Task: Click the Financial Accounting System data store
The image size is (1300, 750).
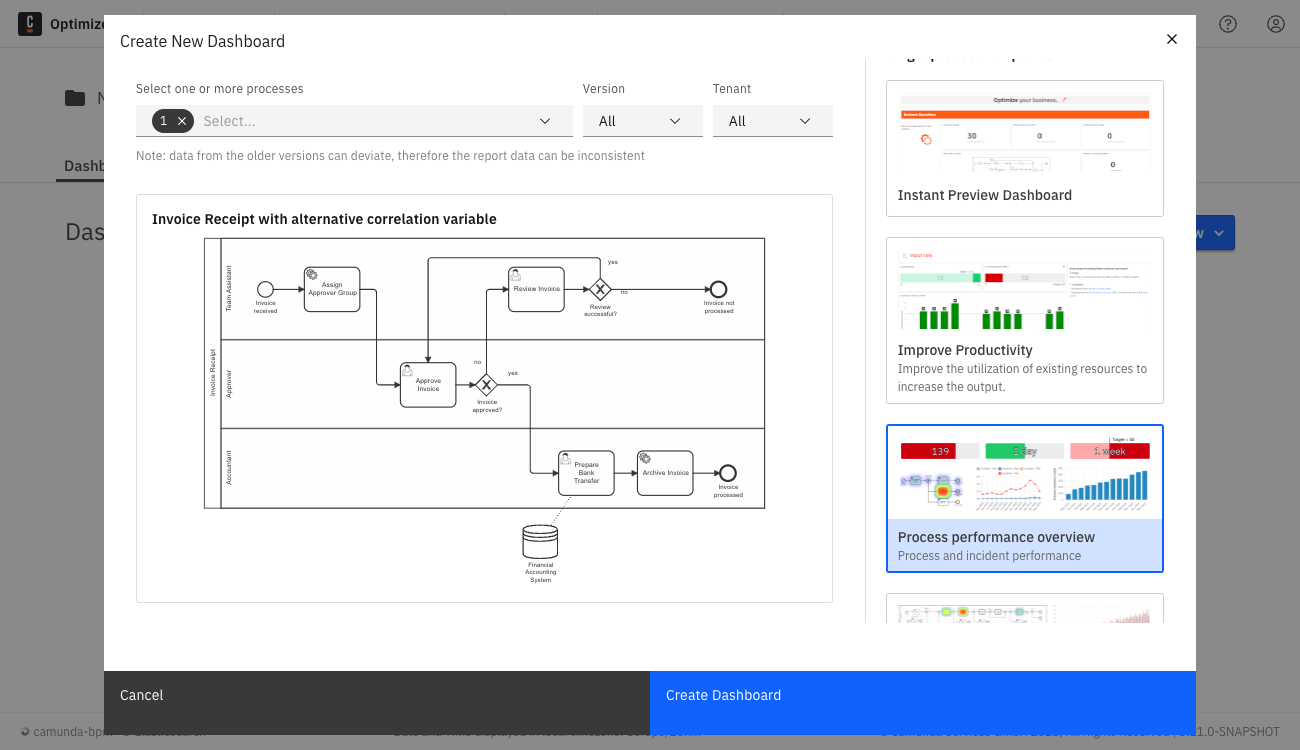Action: tap(540, 542)
